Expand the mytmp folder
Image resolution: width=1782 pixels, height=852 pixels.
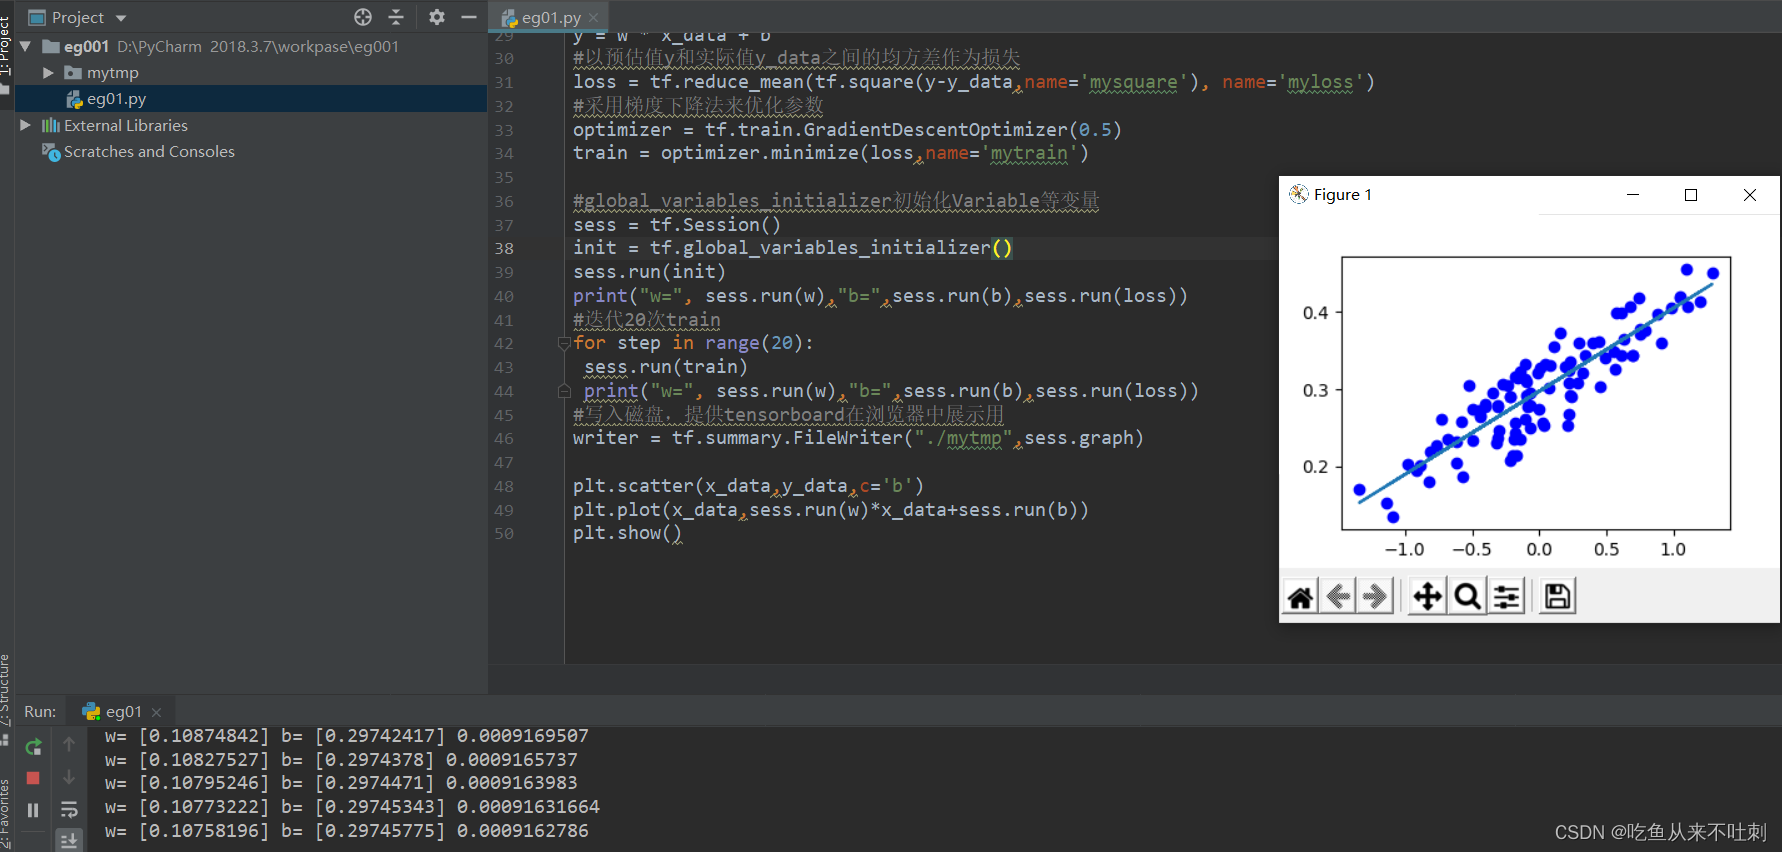tap(47, 73)
